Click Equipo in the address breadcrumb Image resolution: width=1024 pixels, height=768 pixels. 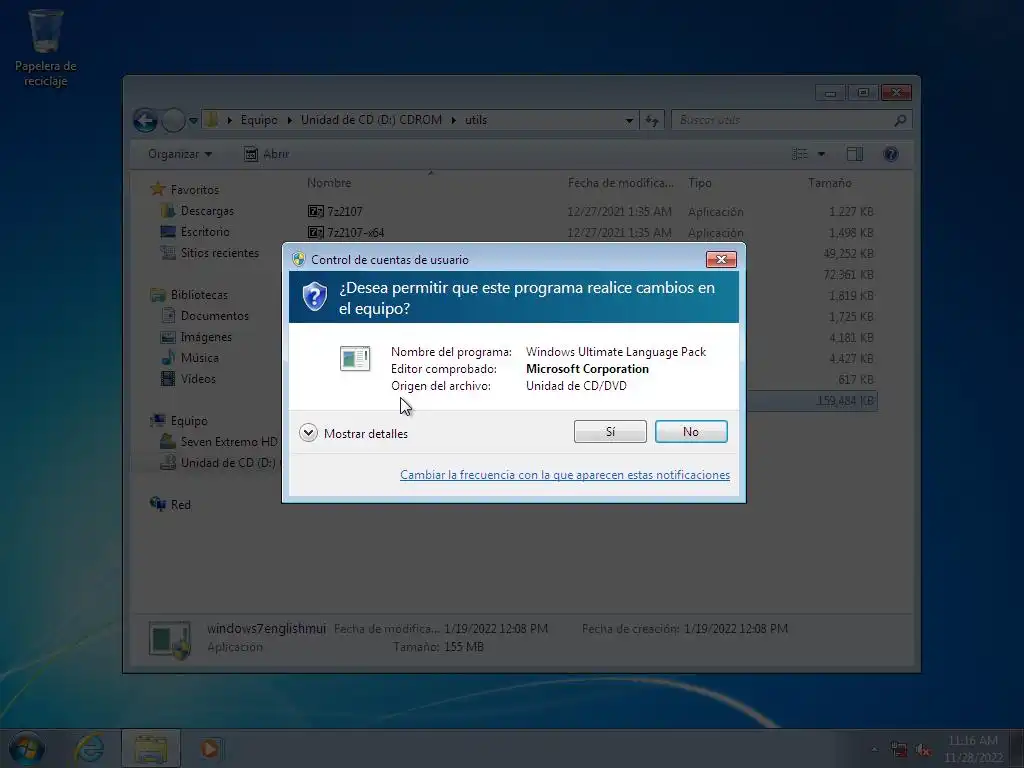coord(259,120)
